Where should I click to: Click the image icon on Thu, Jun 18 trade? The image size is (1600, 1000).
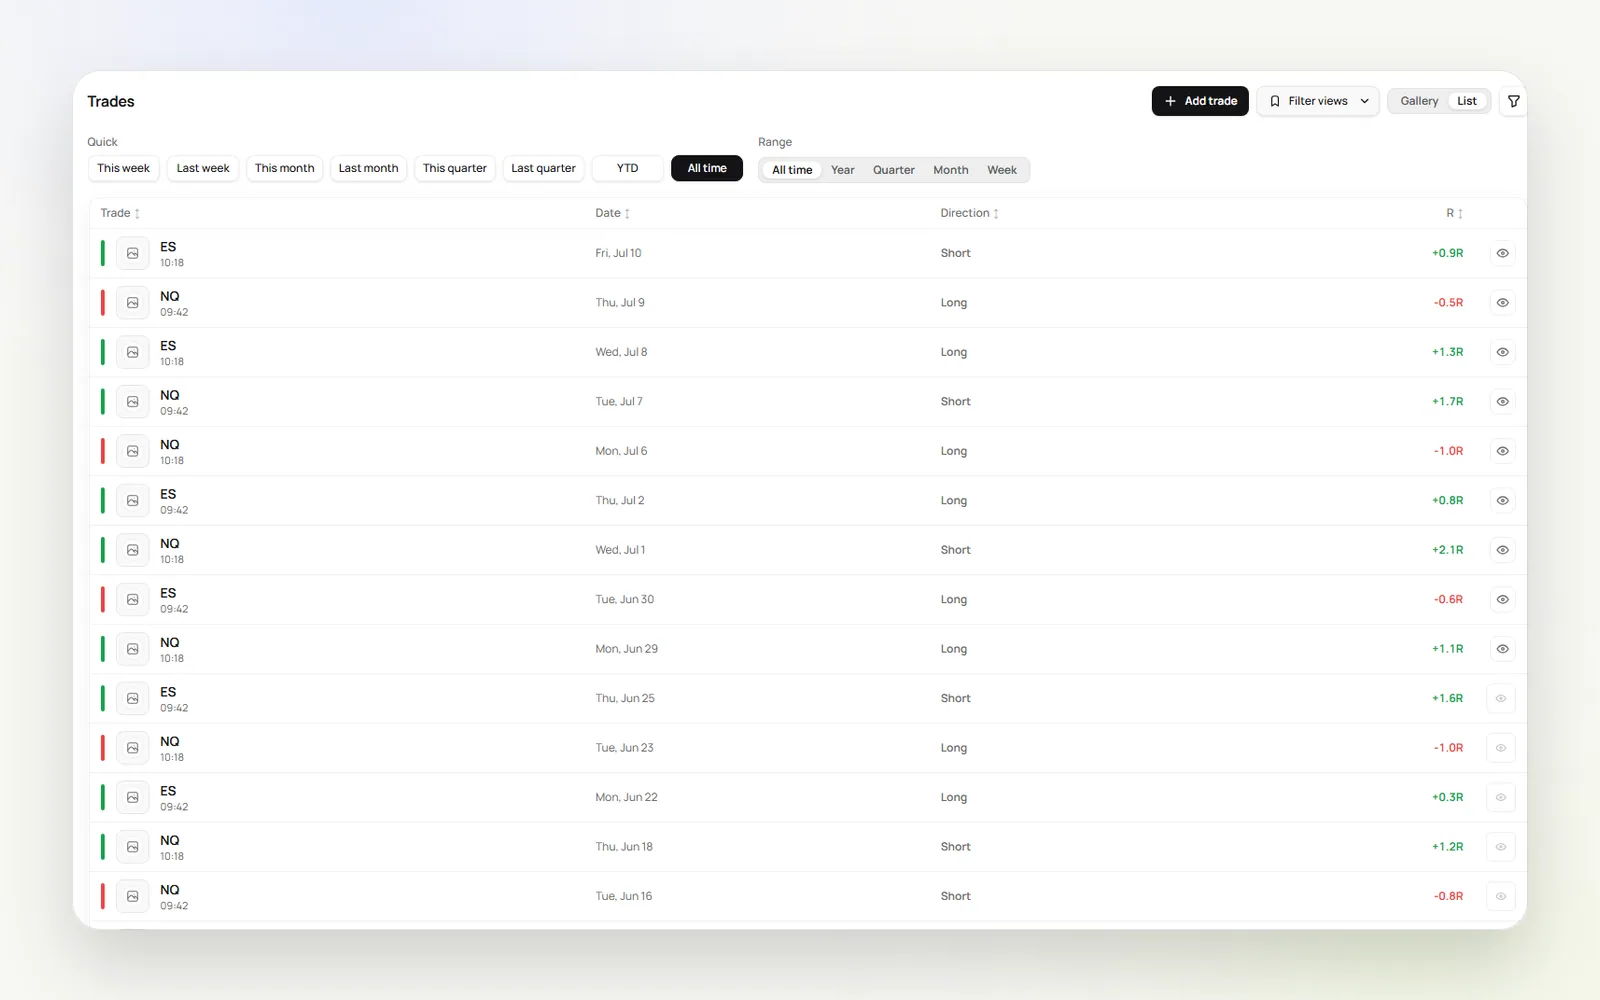click(x=132, y=847)
